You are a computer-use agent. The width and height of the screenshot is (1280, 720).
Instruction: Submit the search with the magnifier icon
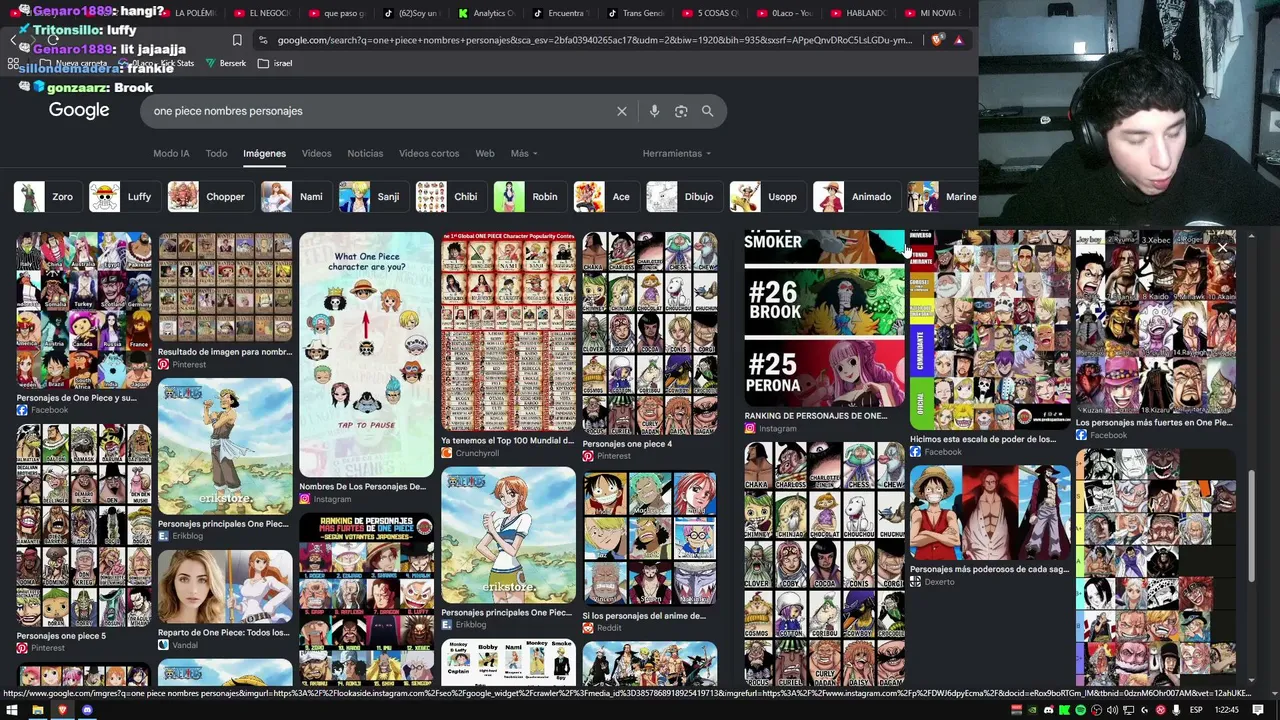click(x=708, y=111)
